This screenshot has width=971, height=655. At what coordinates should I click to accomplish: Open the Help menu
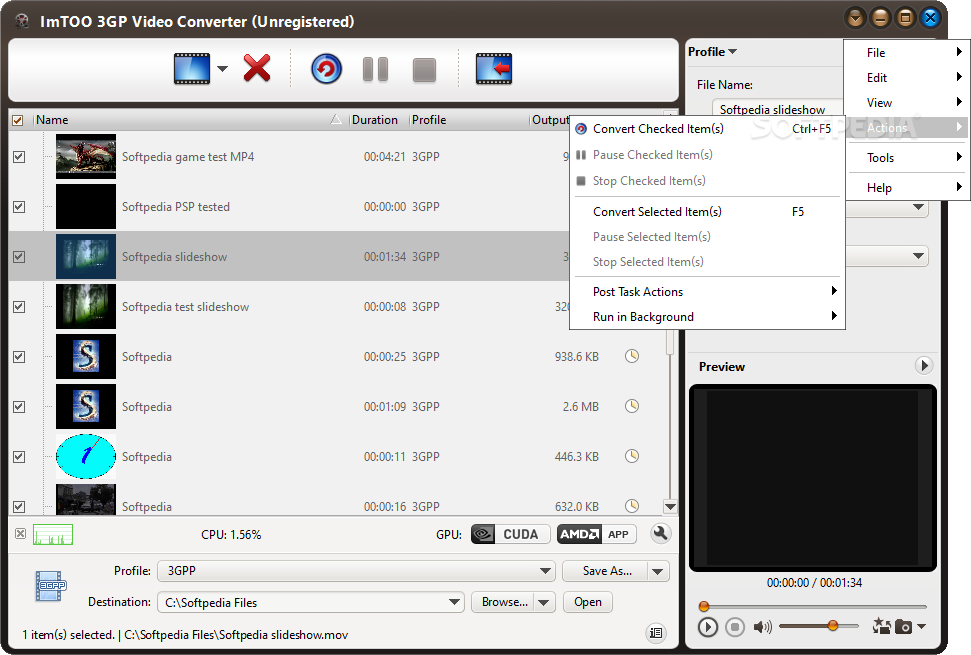(x=906, y=188)
